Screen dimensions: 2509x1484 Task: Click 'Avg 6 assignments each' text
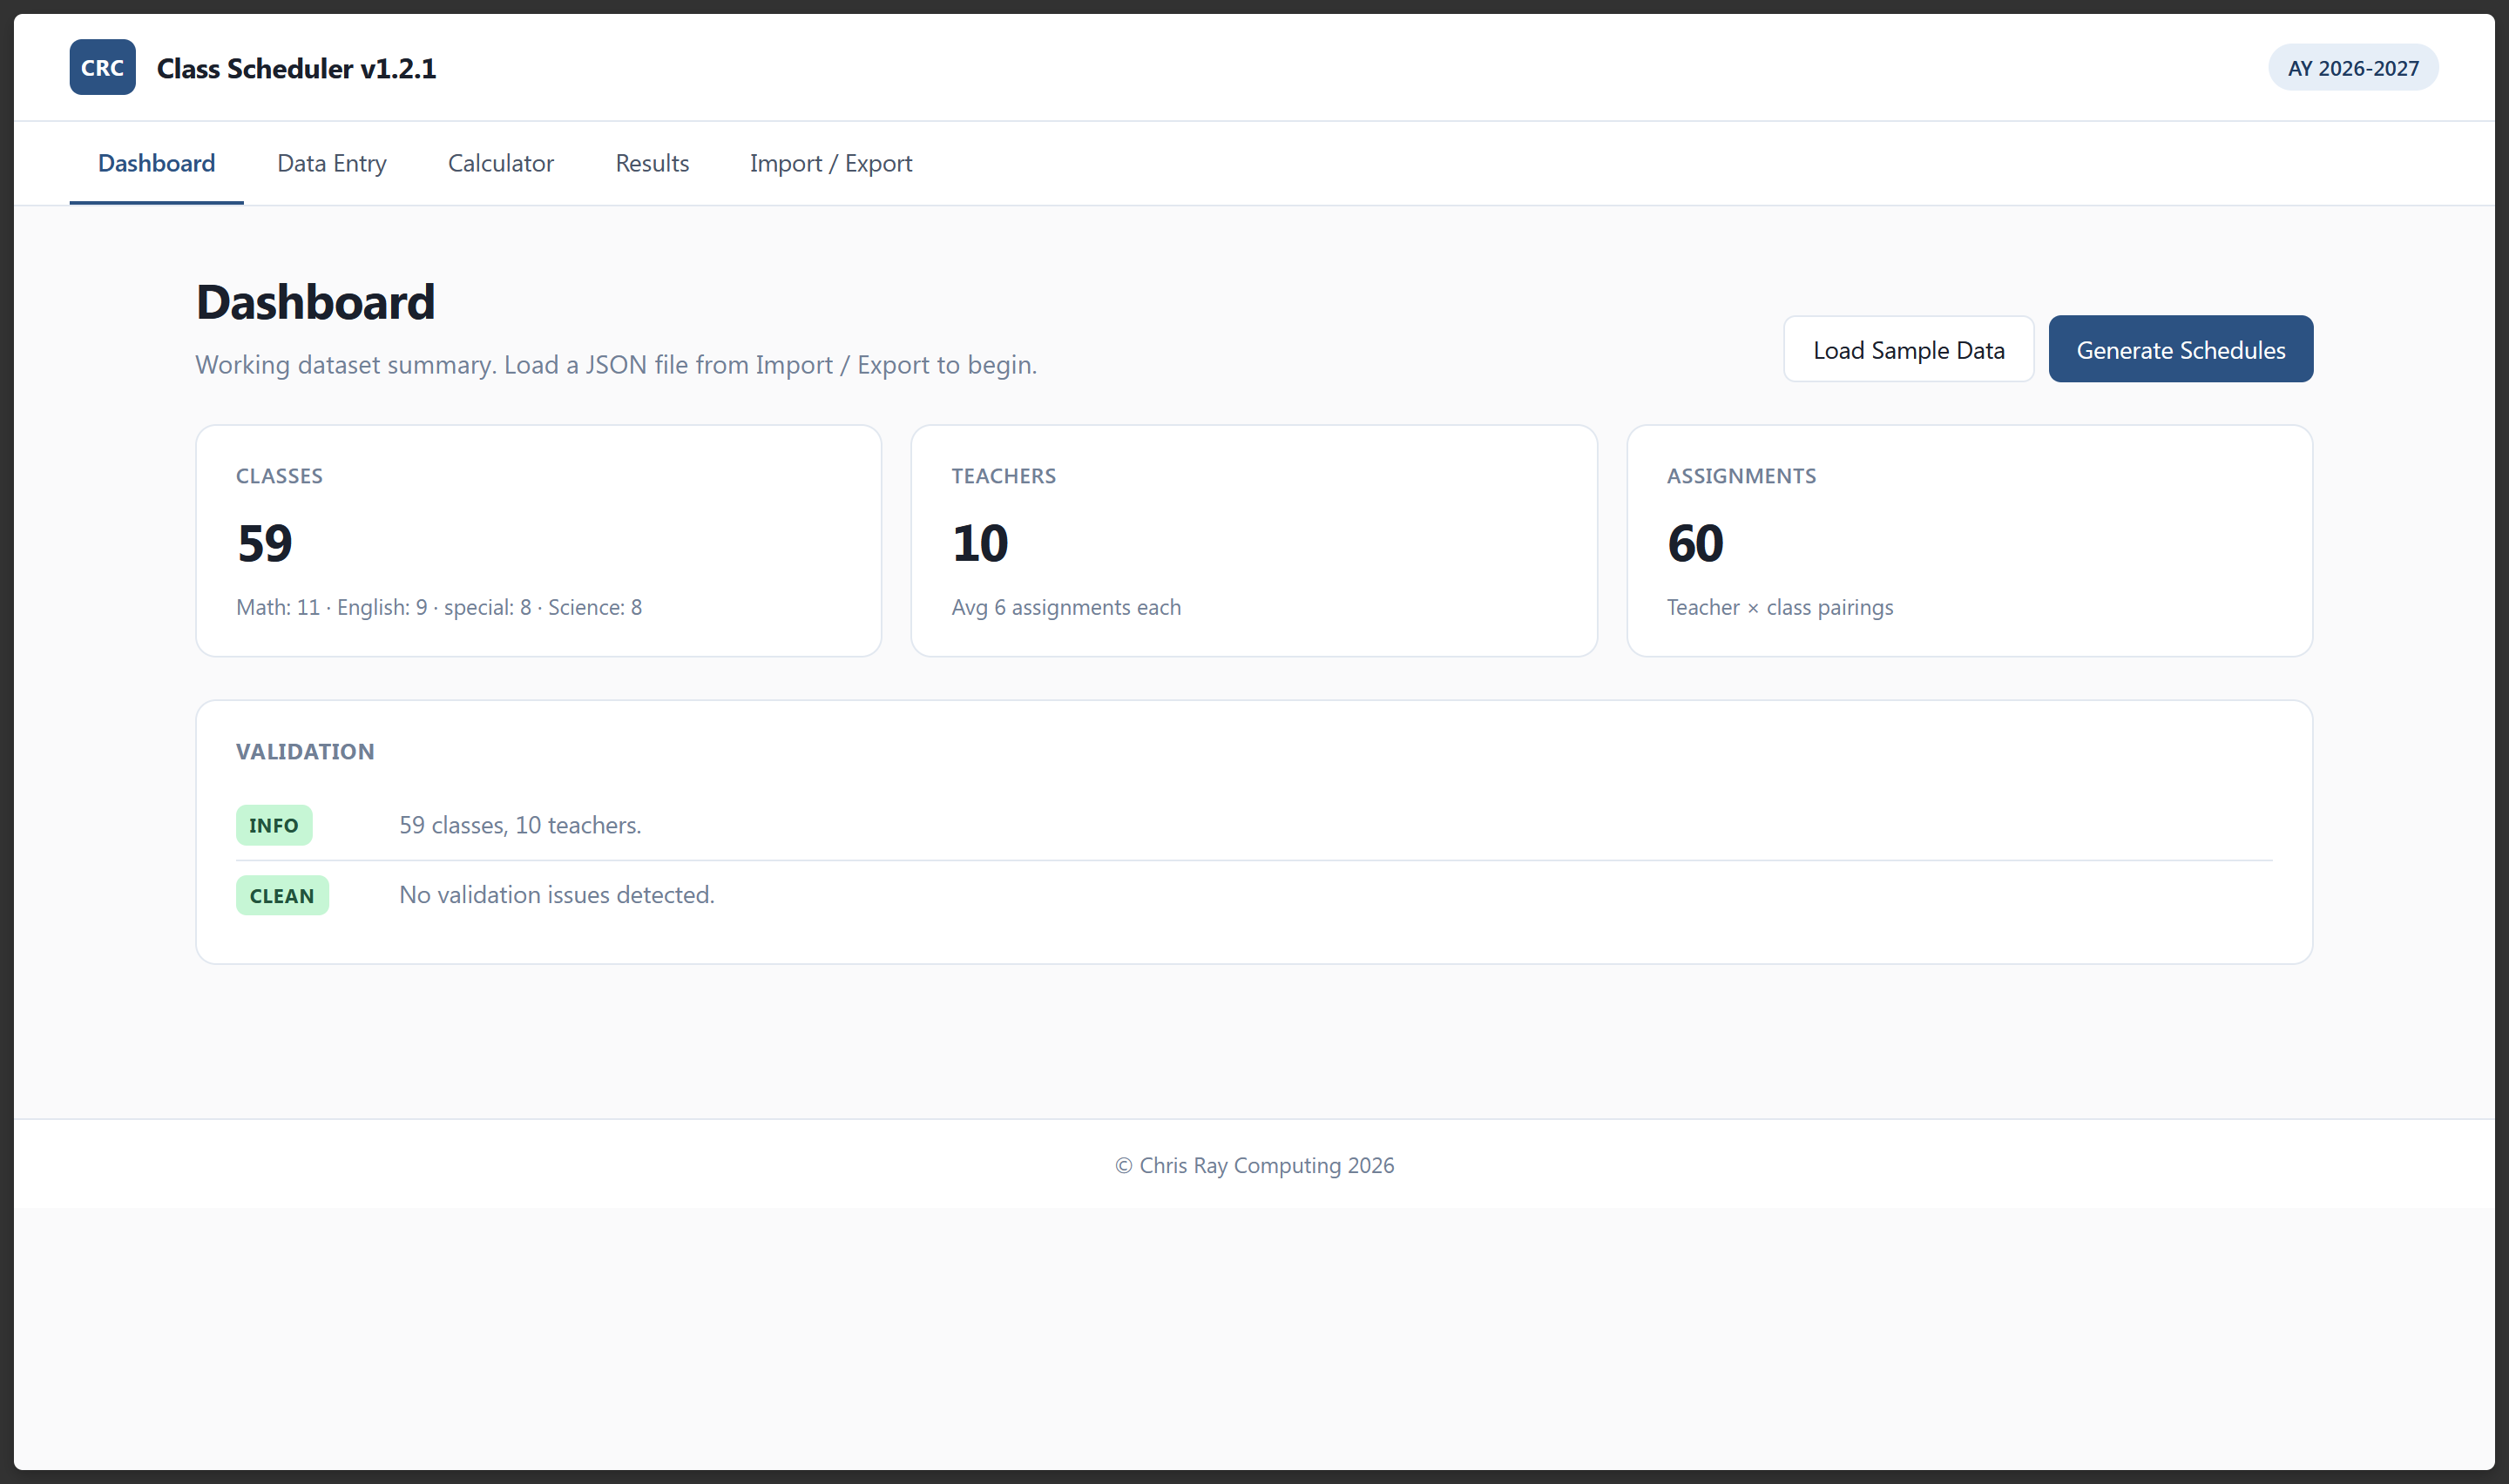click(x=1066, y=607)
